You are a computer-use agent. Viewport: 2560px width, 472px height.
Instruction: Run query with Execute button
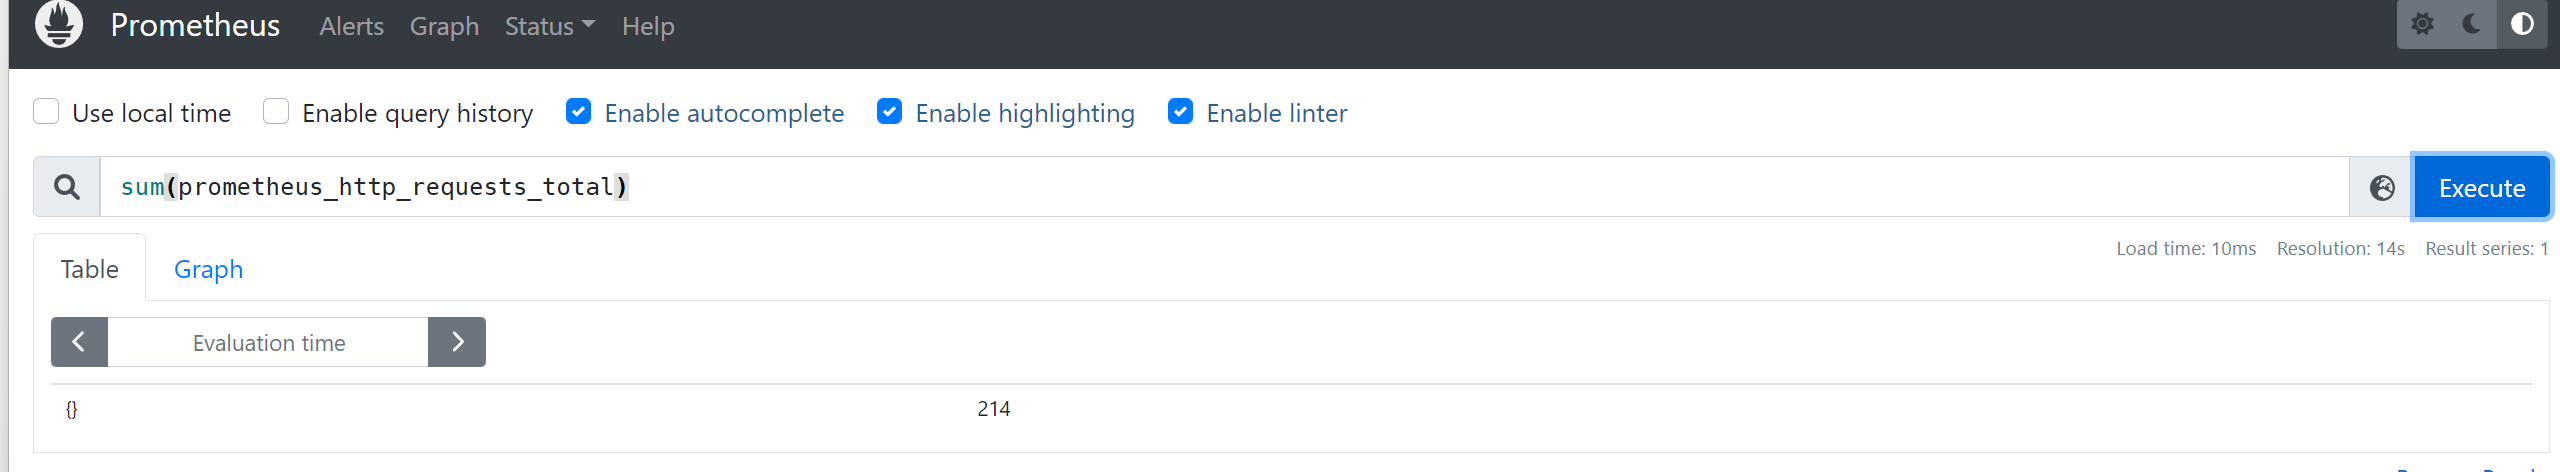pyautogui.click(x=2482, y=187)
